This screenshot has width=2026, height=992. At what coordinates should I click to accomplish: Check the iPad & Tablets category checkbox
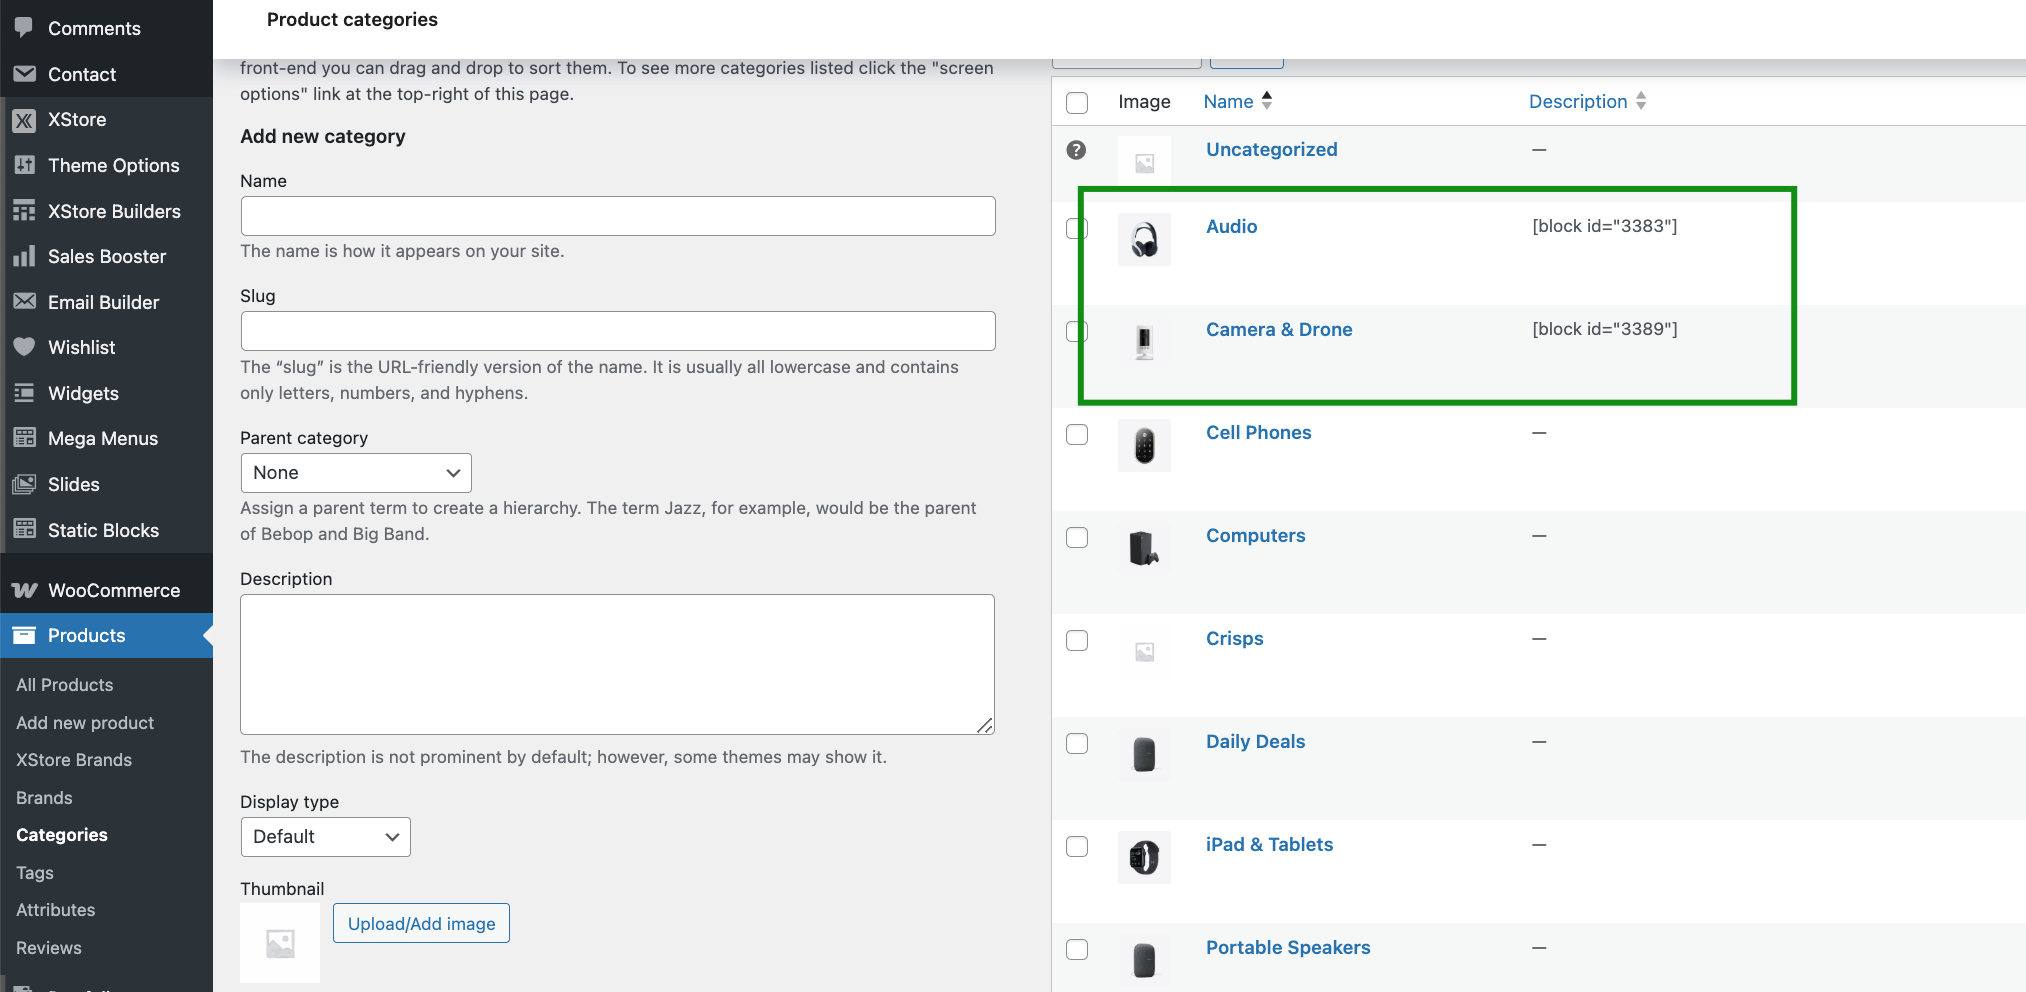(1077, 846)
